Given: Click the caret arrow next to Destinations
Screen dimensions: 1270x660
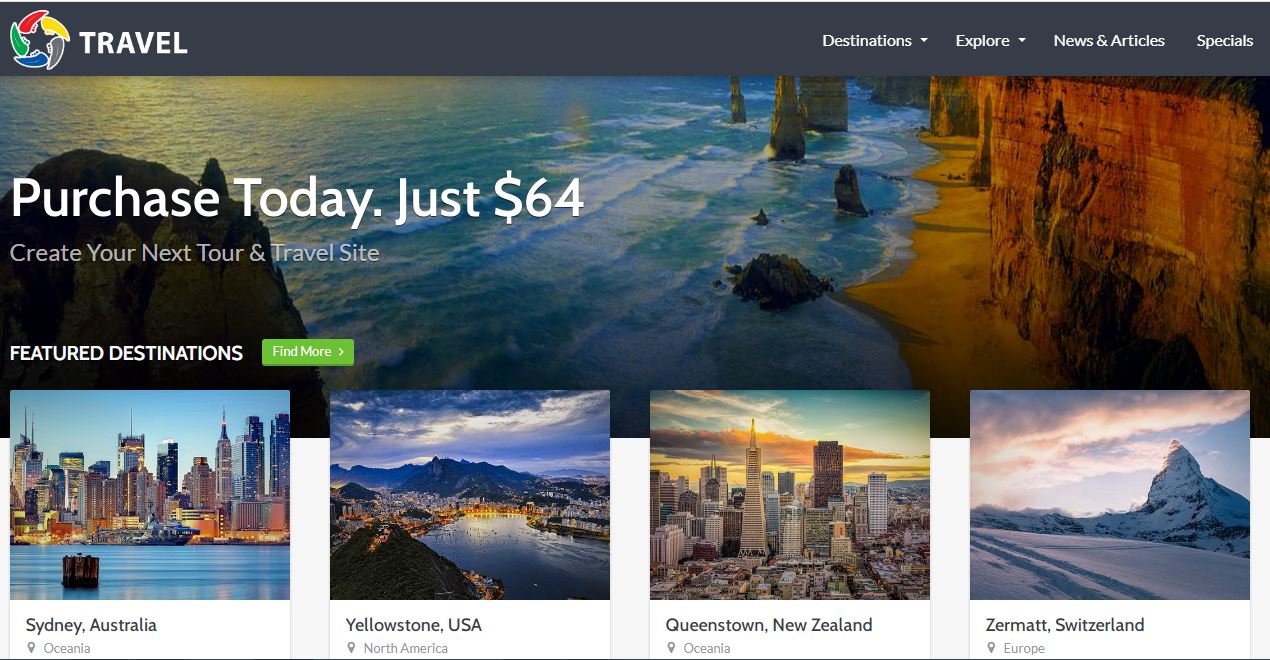Looking at the screenshot, I should [924, 41].
